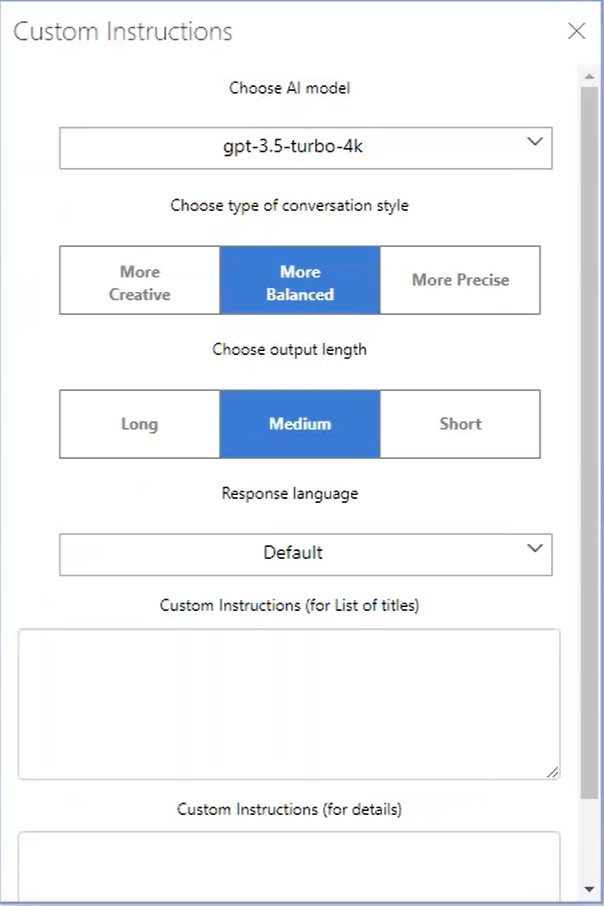
Task: Click the chevron arrow of AI model selector
Action: [535, 142]
